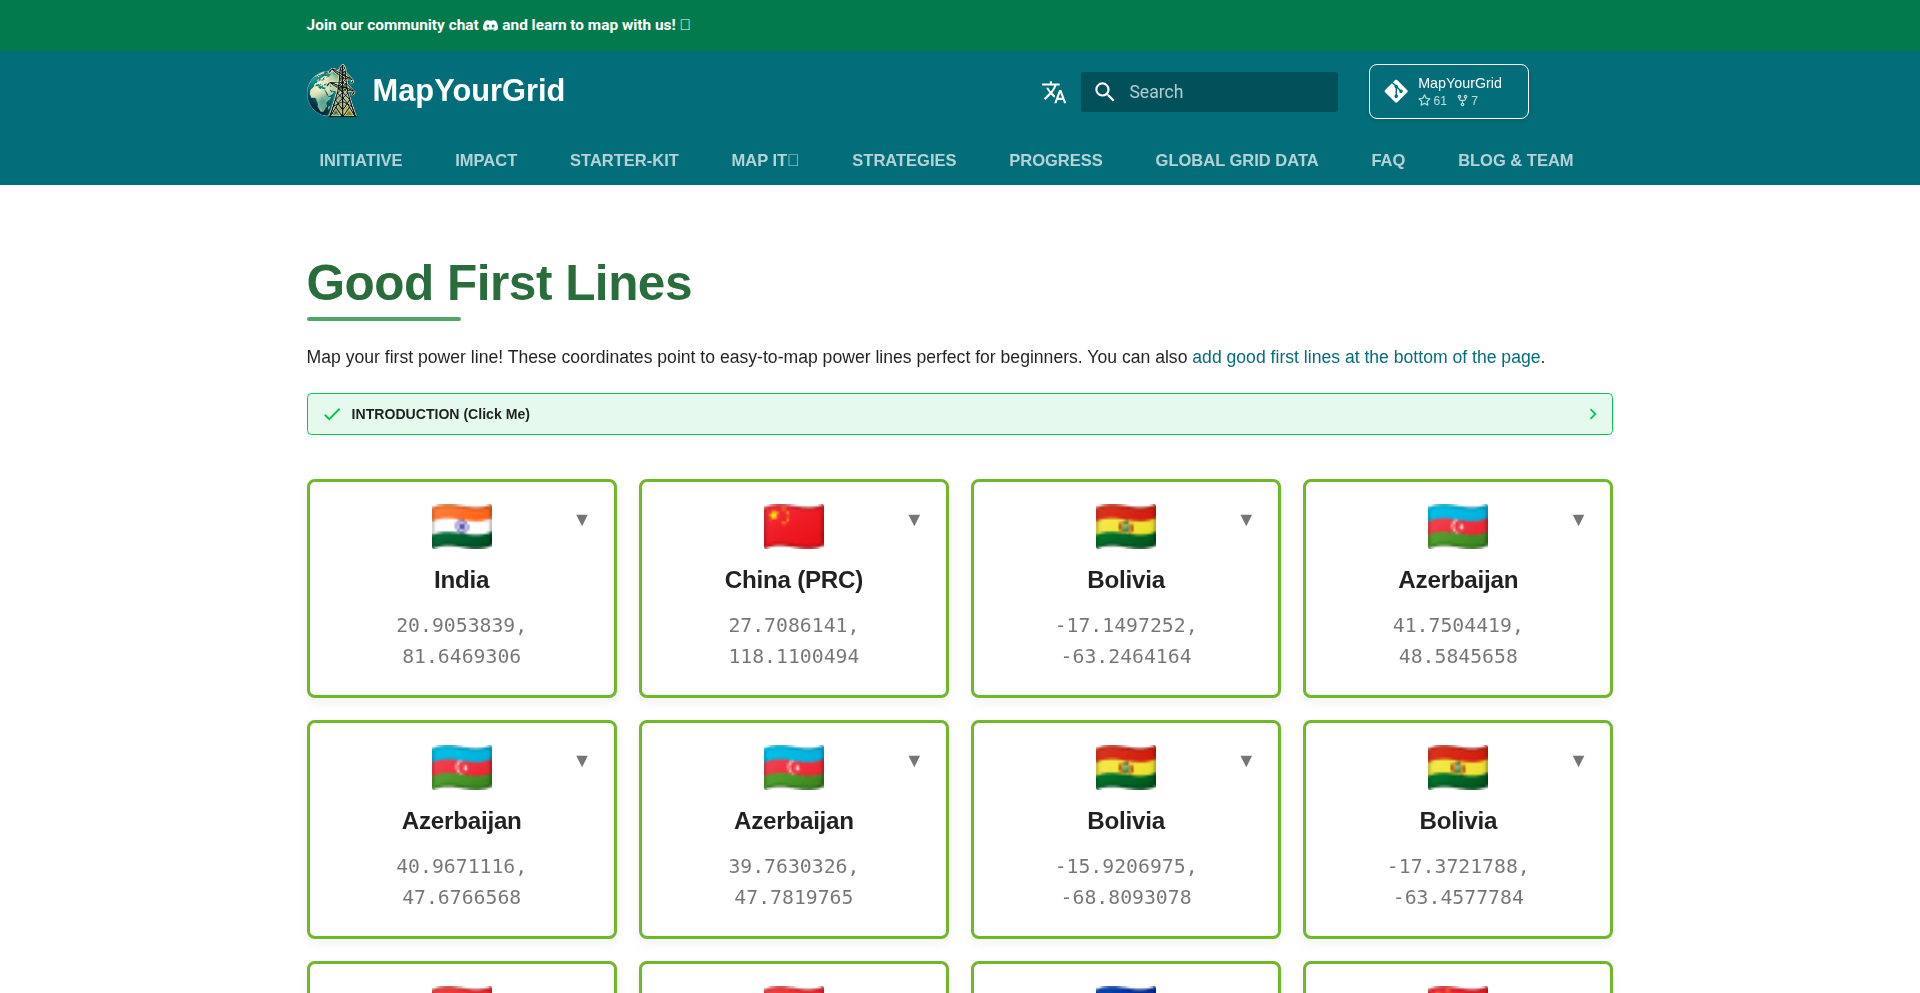Open the BLOG & TEAM tab

[1516, 160]
